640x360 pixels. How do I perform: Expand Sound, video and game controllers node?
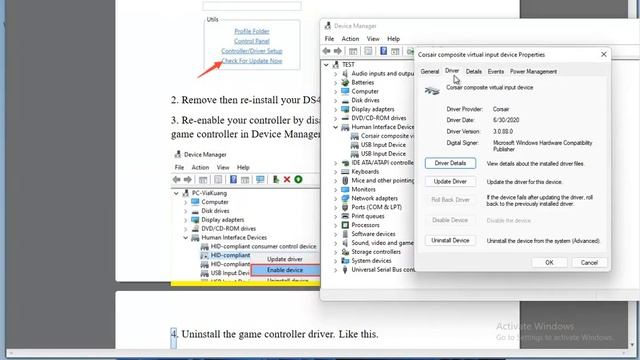[335, 243]
